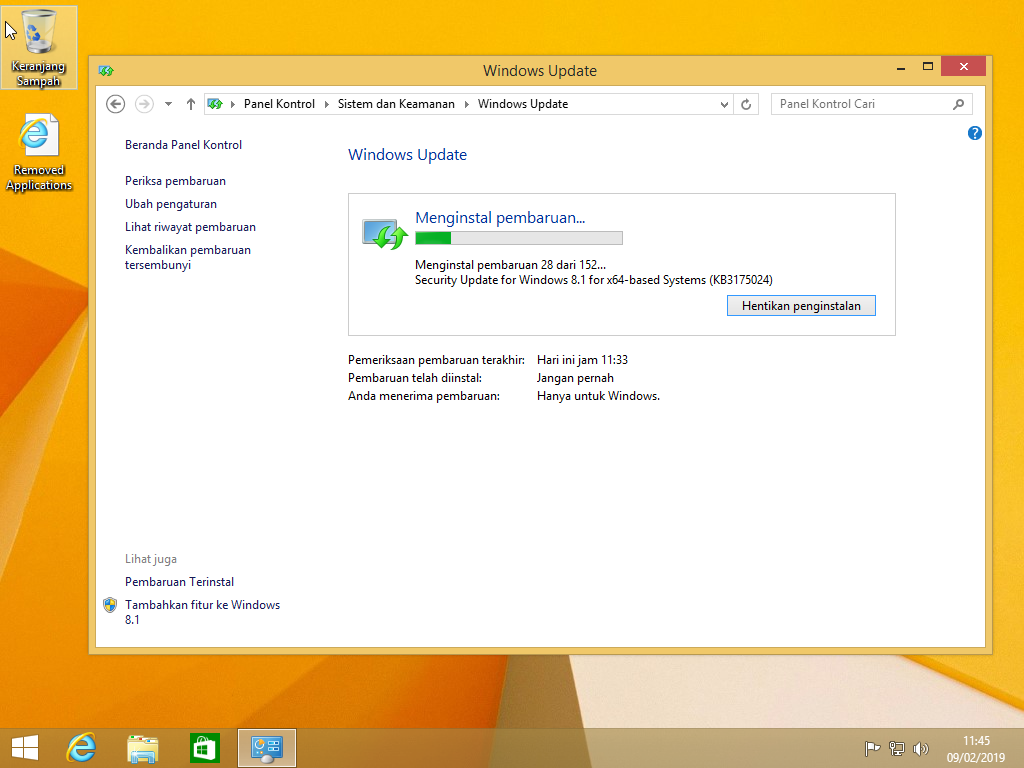
Task: Click Periksa pembaruan
Action: coord(175,181)
